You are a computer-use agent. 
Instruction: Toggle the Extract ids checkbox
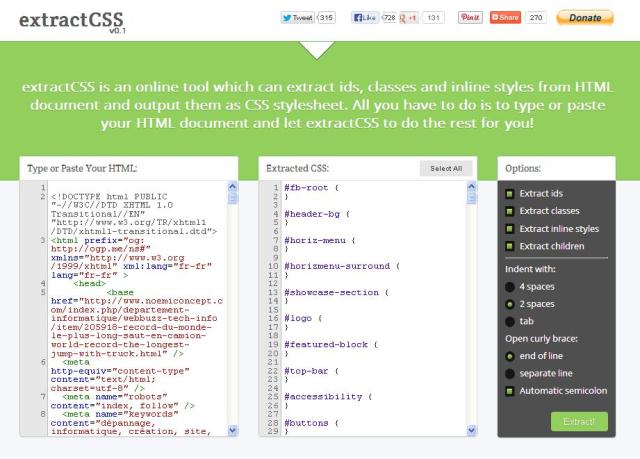tap(509, 194)
